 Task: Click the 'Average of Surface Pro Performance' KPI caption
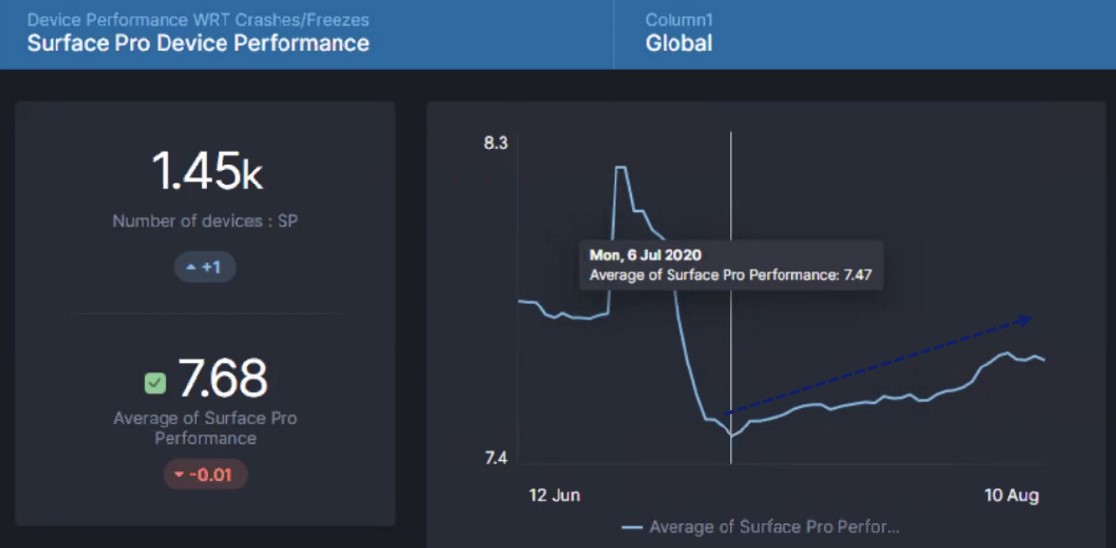click(205, 428)
